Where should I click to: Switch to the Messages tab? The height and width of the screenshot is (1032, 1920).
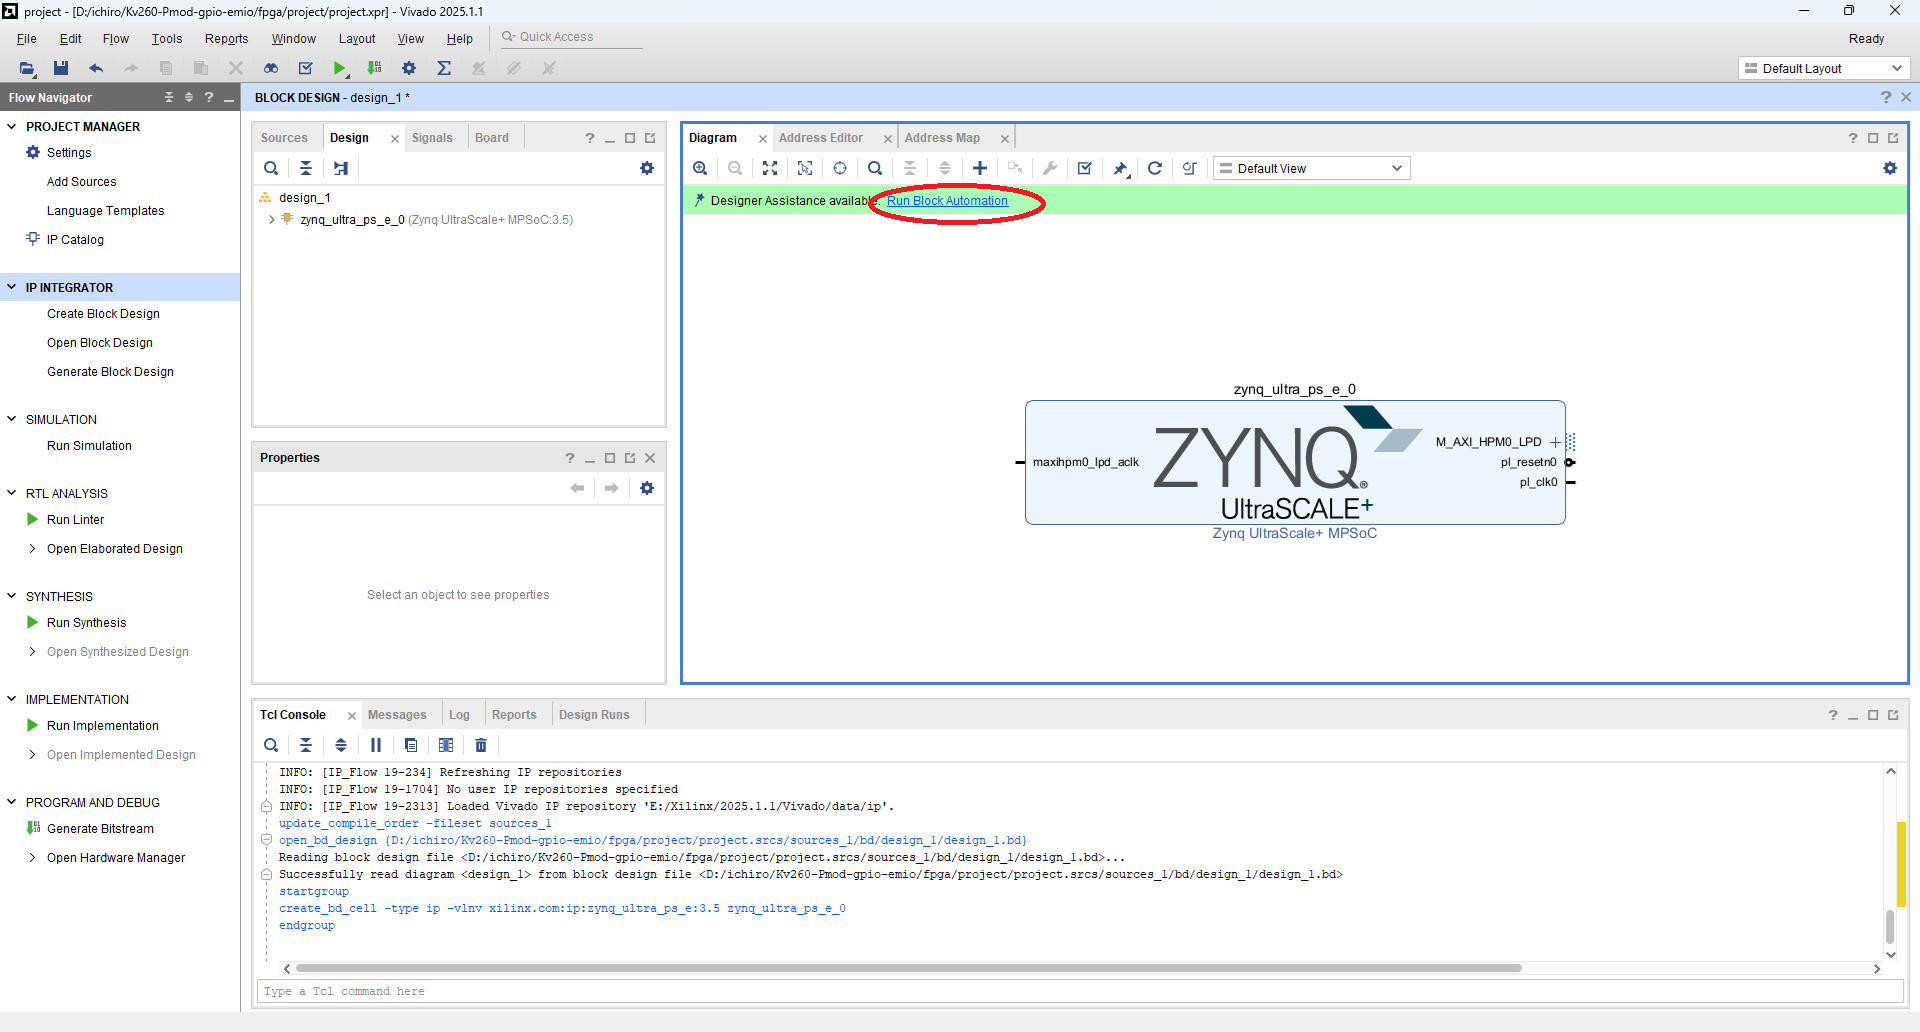click(x=397, y=715)
